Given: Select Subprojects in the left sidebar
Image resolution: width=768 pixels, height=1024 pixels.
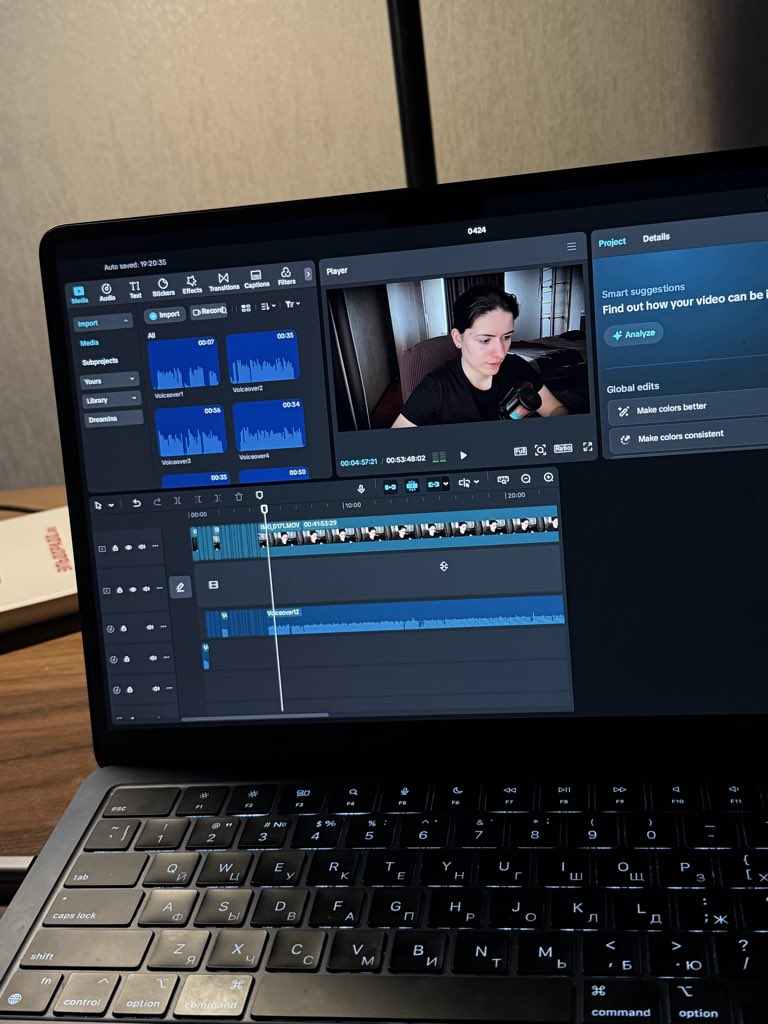Looking at the screenshot, I should tap(100, 361).
